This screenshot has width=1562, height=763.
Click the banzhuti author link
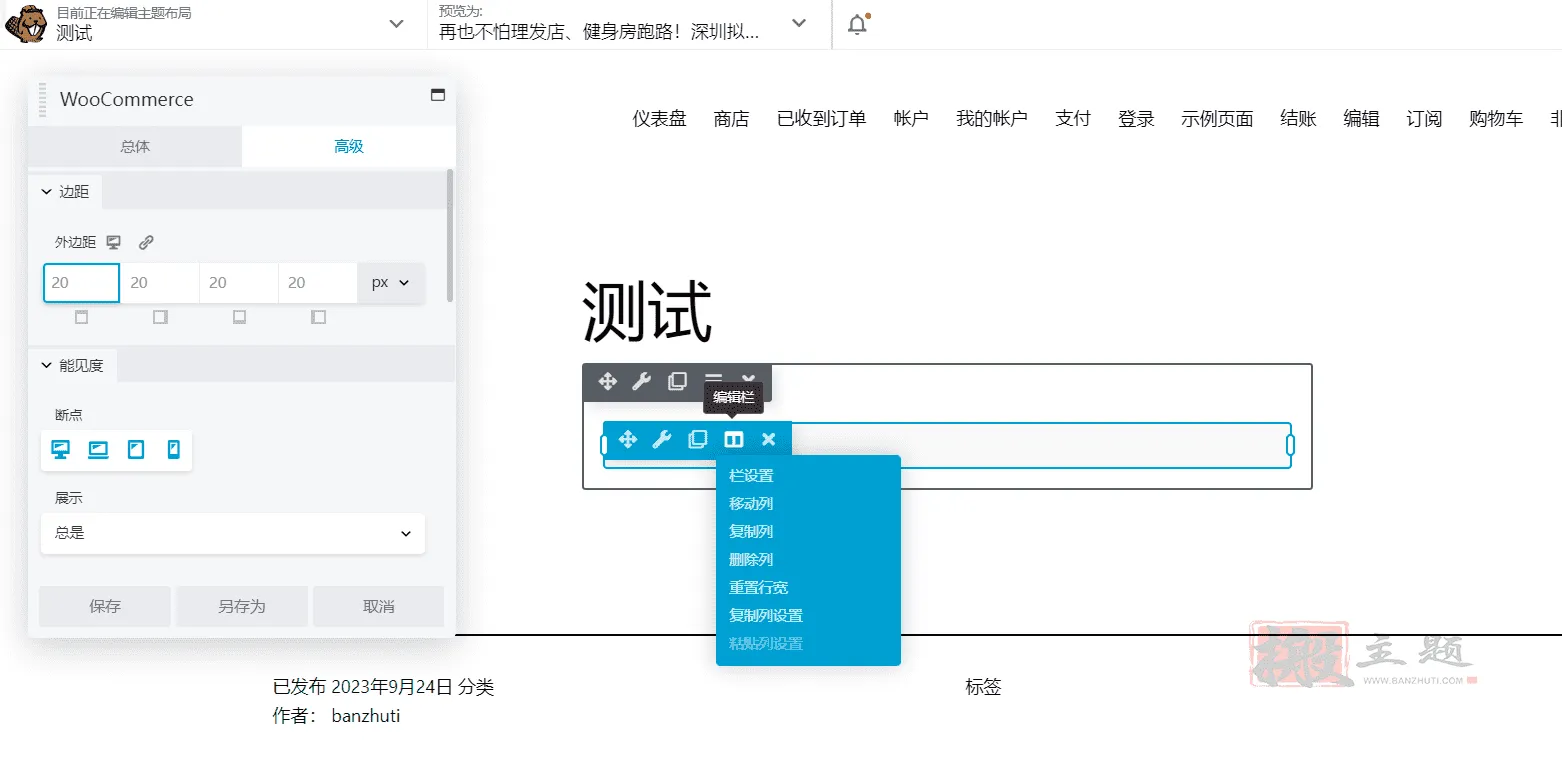click(366, 716)
